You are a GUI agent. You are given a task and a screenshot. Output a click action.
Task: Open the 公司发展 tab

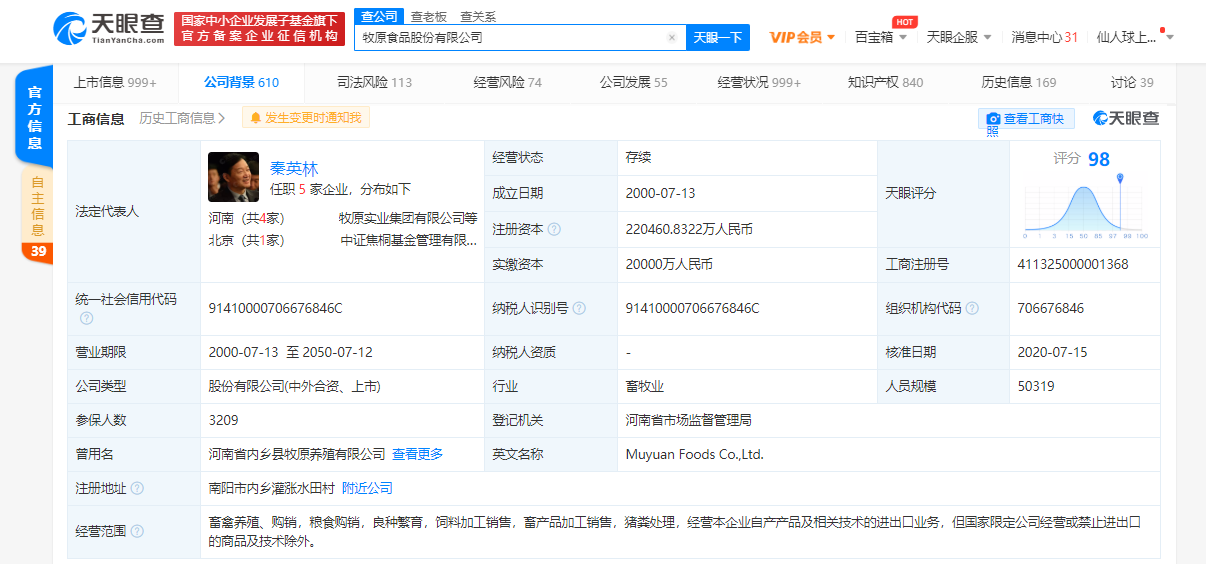click(633, 82)
